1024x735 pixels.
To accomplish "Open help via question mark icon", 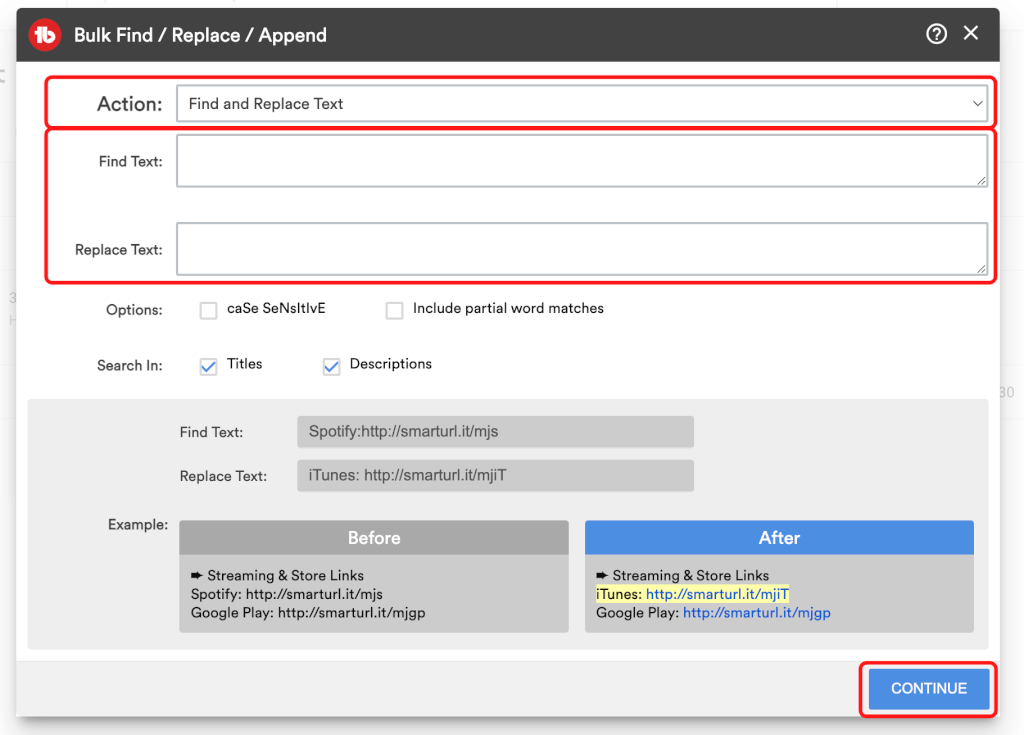I will 936,34.
